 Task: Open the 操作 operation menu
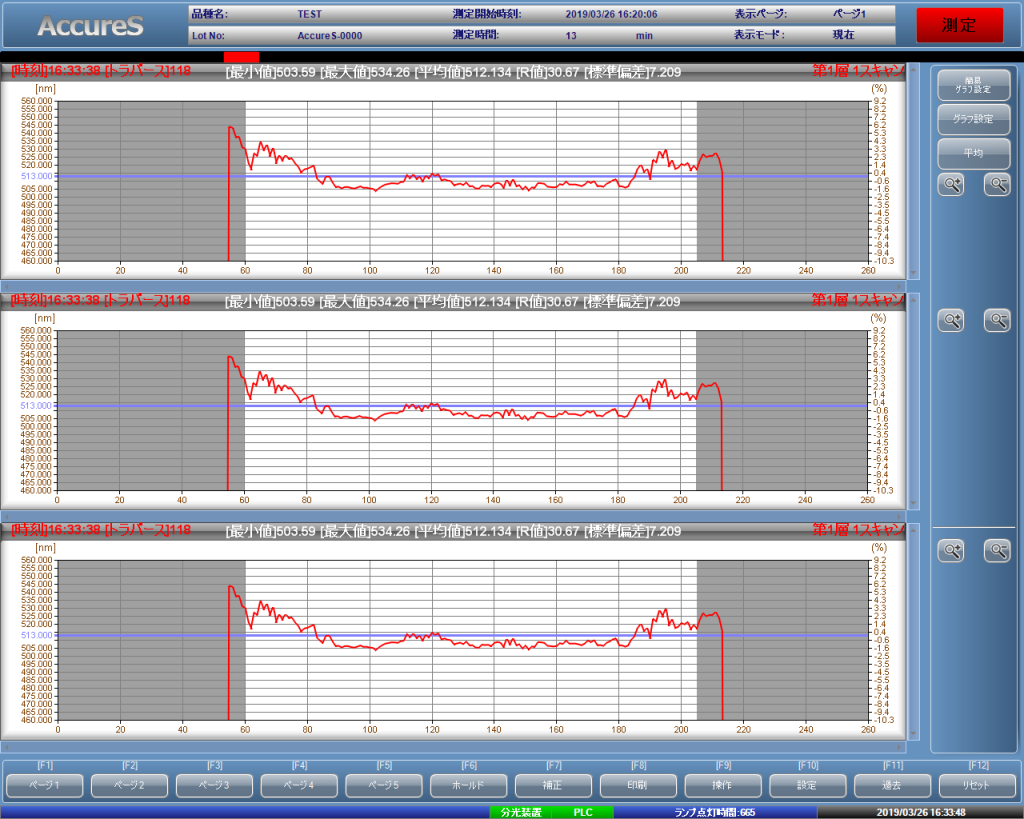tap(723, 785)
